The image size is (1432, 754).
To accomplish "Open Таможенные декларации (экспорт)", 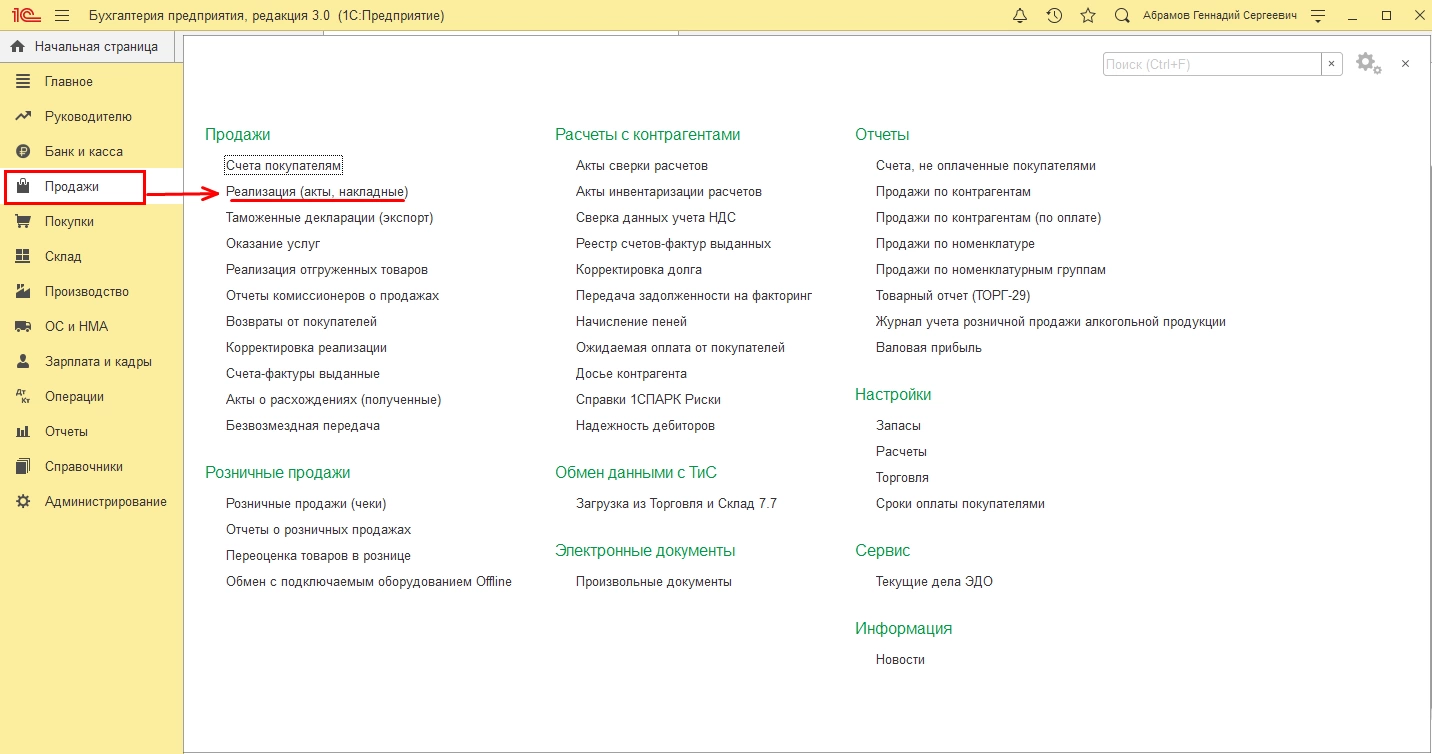I will tap(329, 217).
